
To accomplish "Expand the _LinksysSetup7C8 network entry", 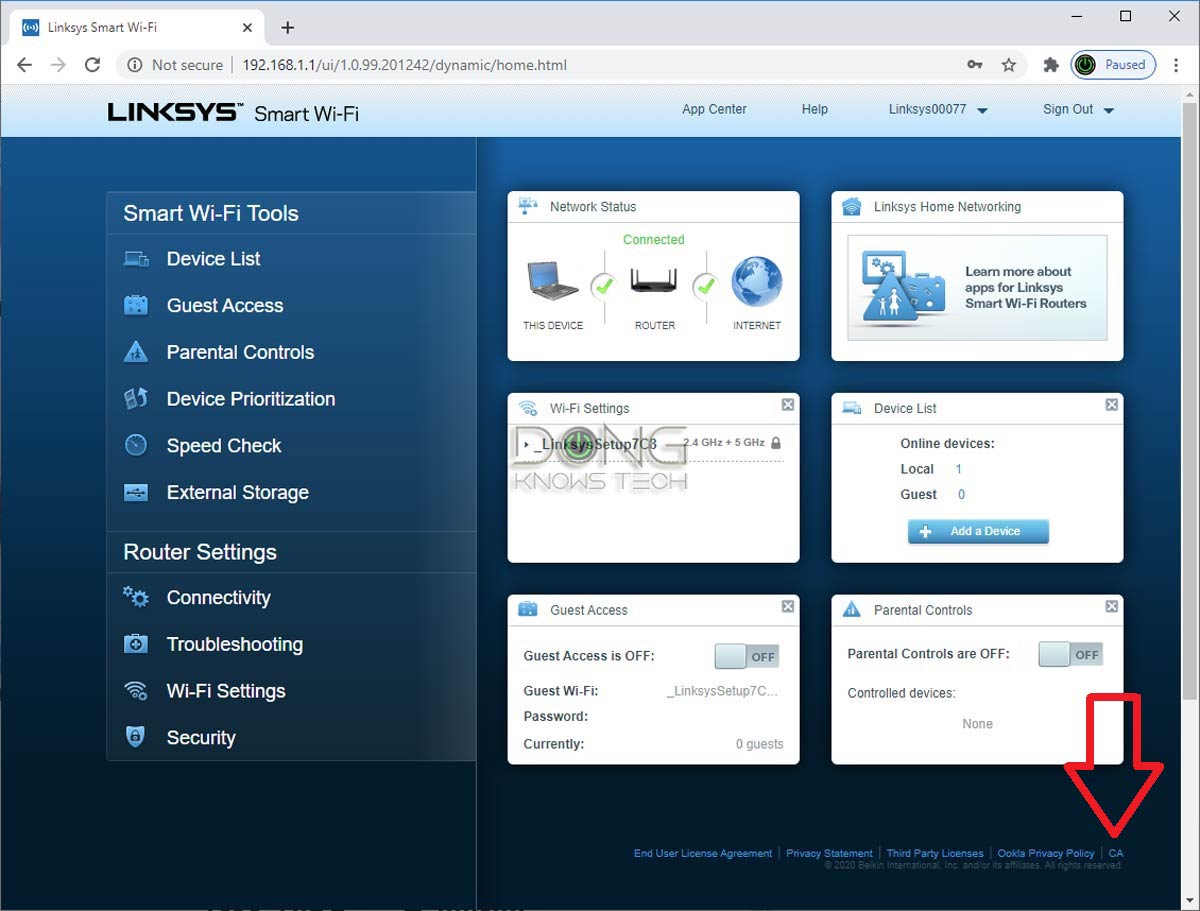I will [x=526, y=443].
